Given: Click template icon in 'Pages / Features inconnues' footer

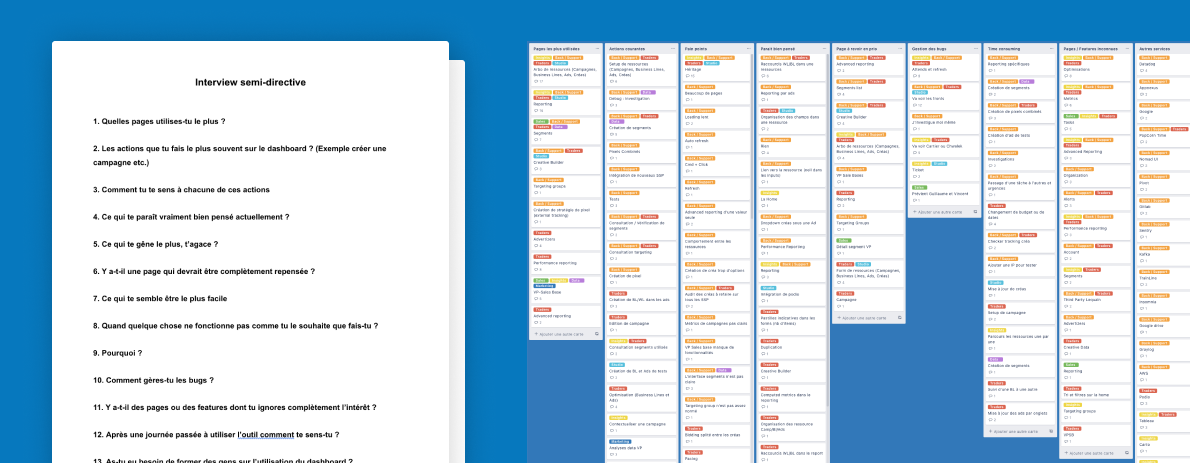Looking at the screenshot, I should click(1127, 453).
